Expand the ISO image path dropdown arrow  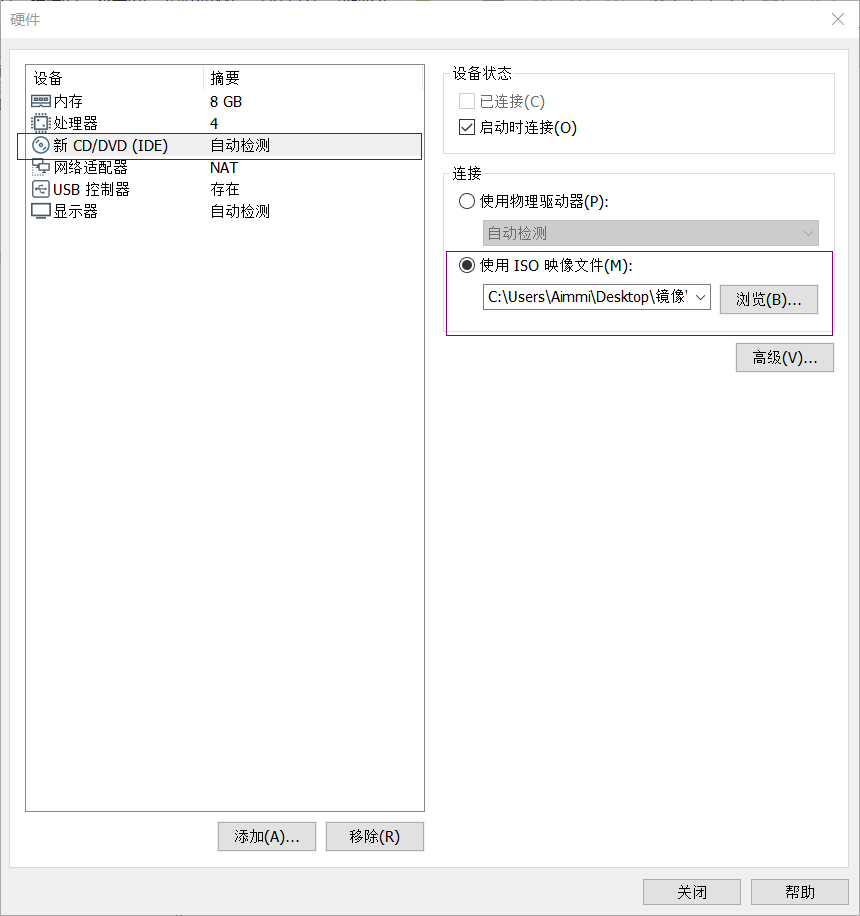(x=701, y=297)
